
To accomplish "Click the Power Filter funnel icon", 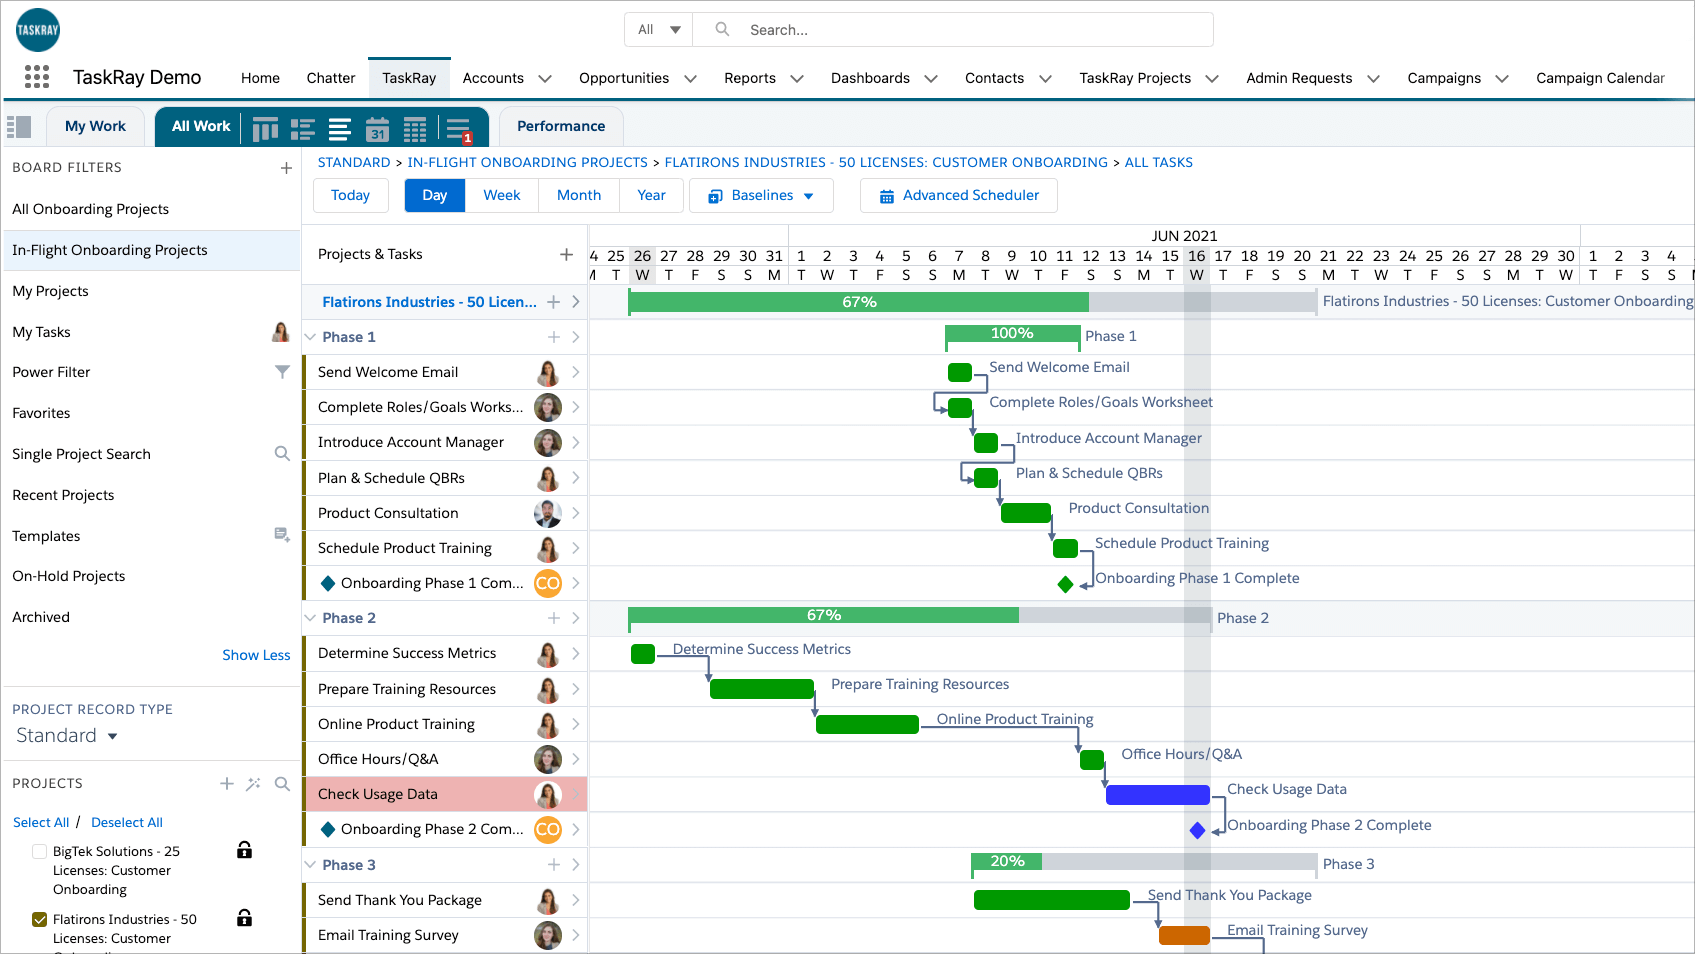I will click(x=282, y=371).
